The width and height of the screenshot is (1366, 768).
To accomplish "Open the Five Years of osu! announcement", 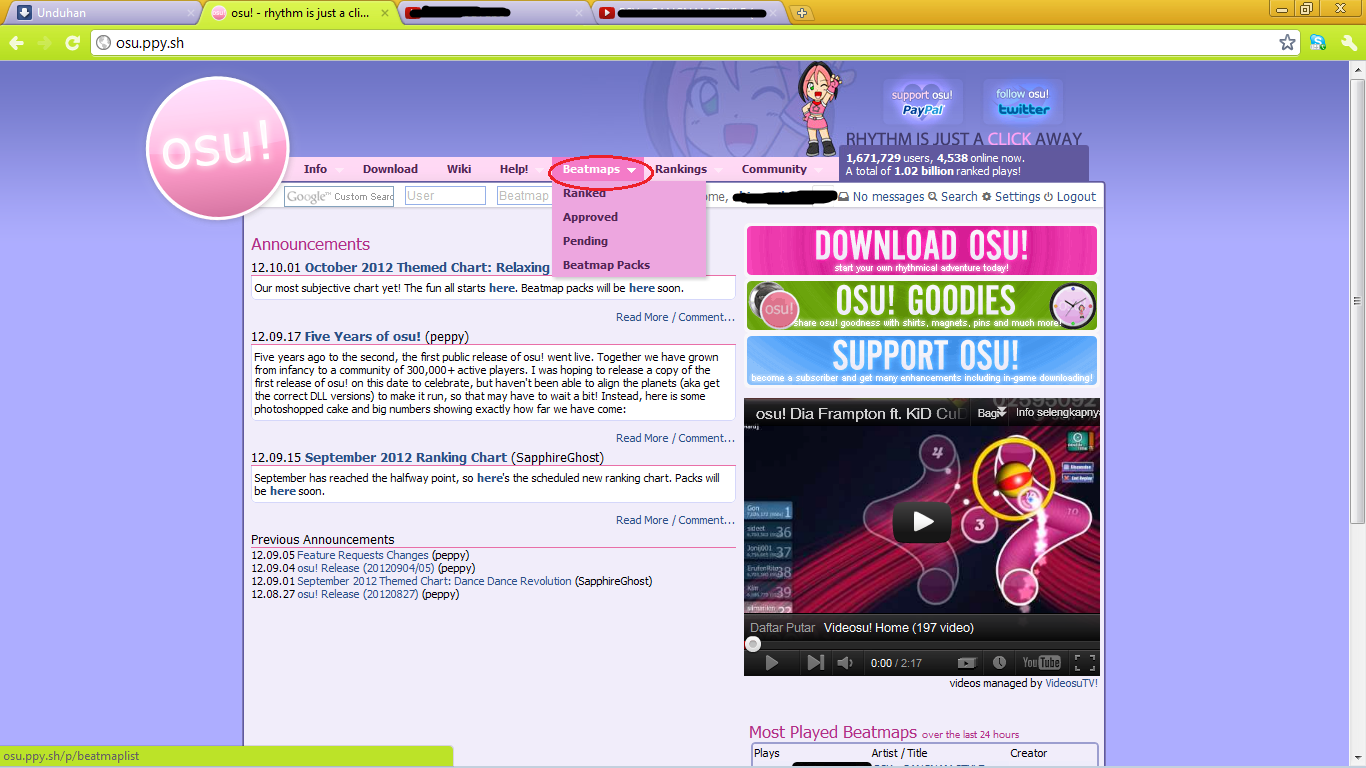I will coord(363,336).
